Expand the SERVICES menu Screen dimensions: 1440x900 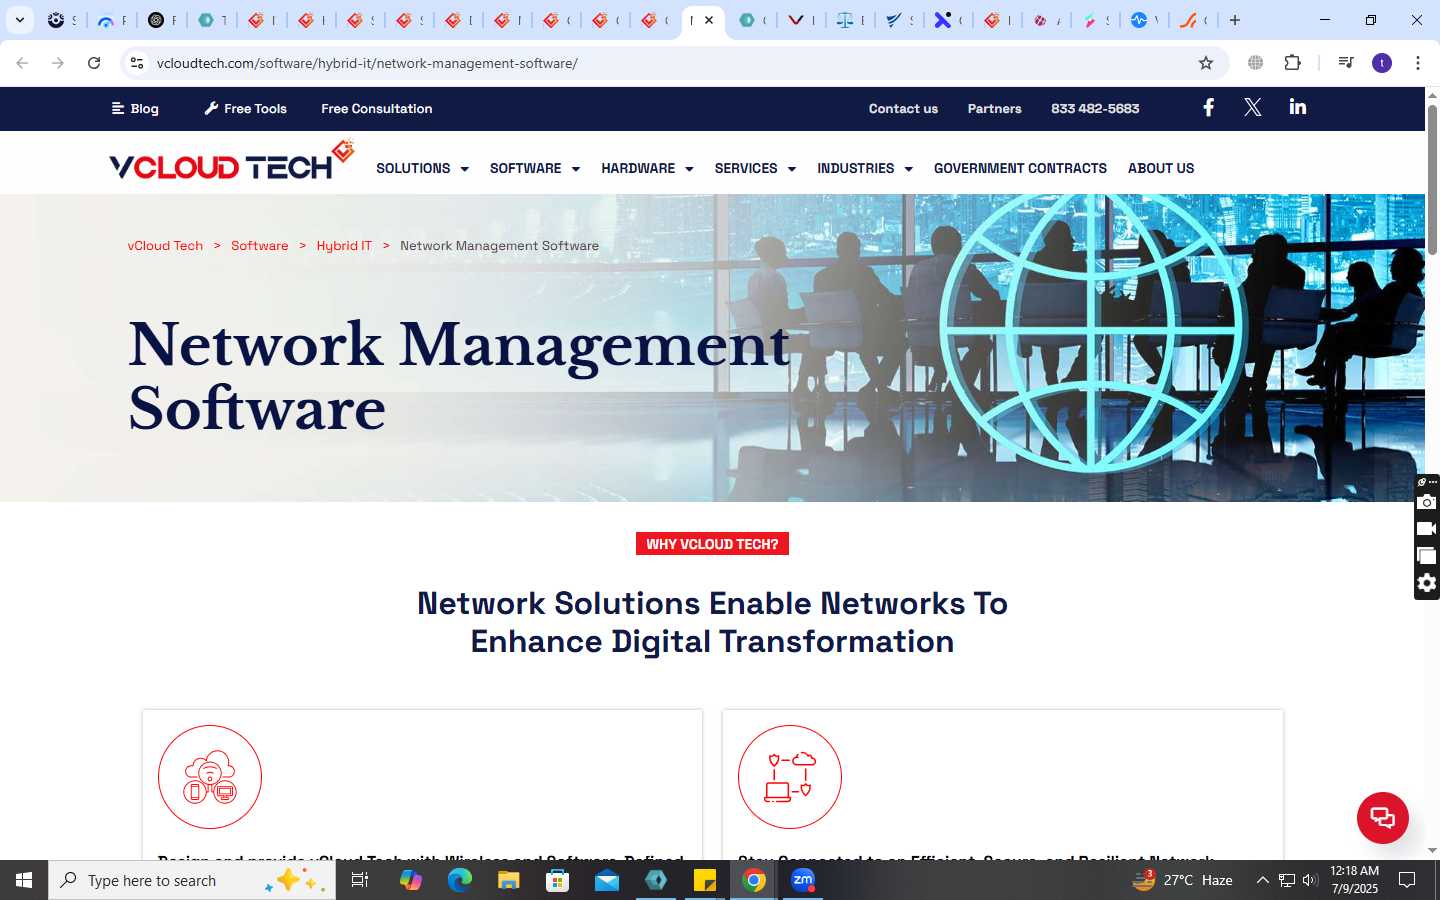(x=755, y=168)
